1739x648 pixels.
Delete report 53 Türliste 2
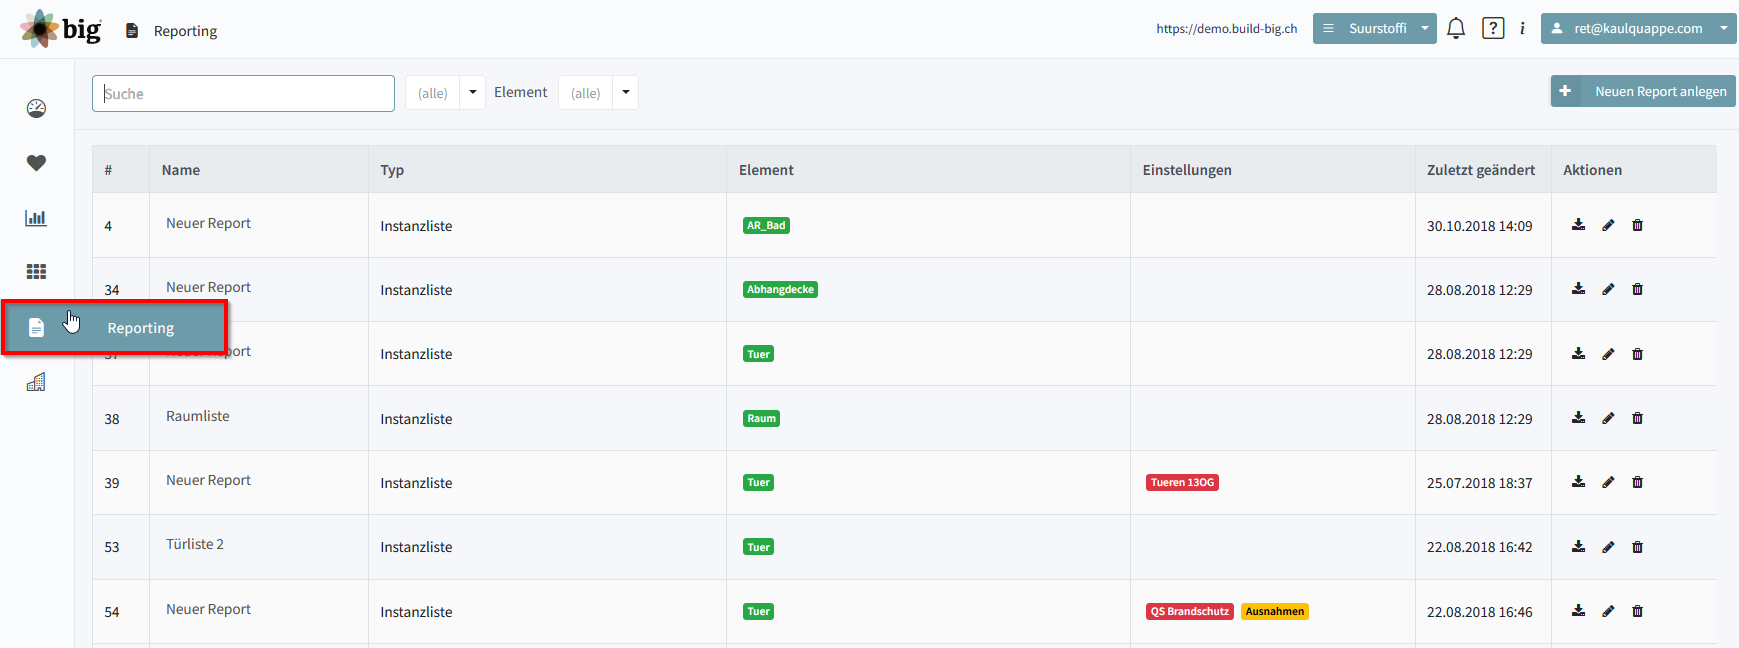[1637, 547]
